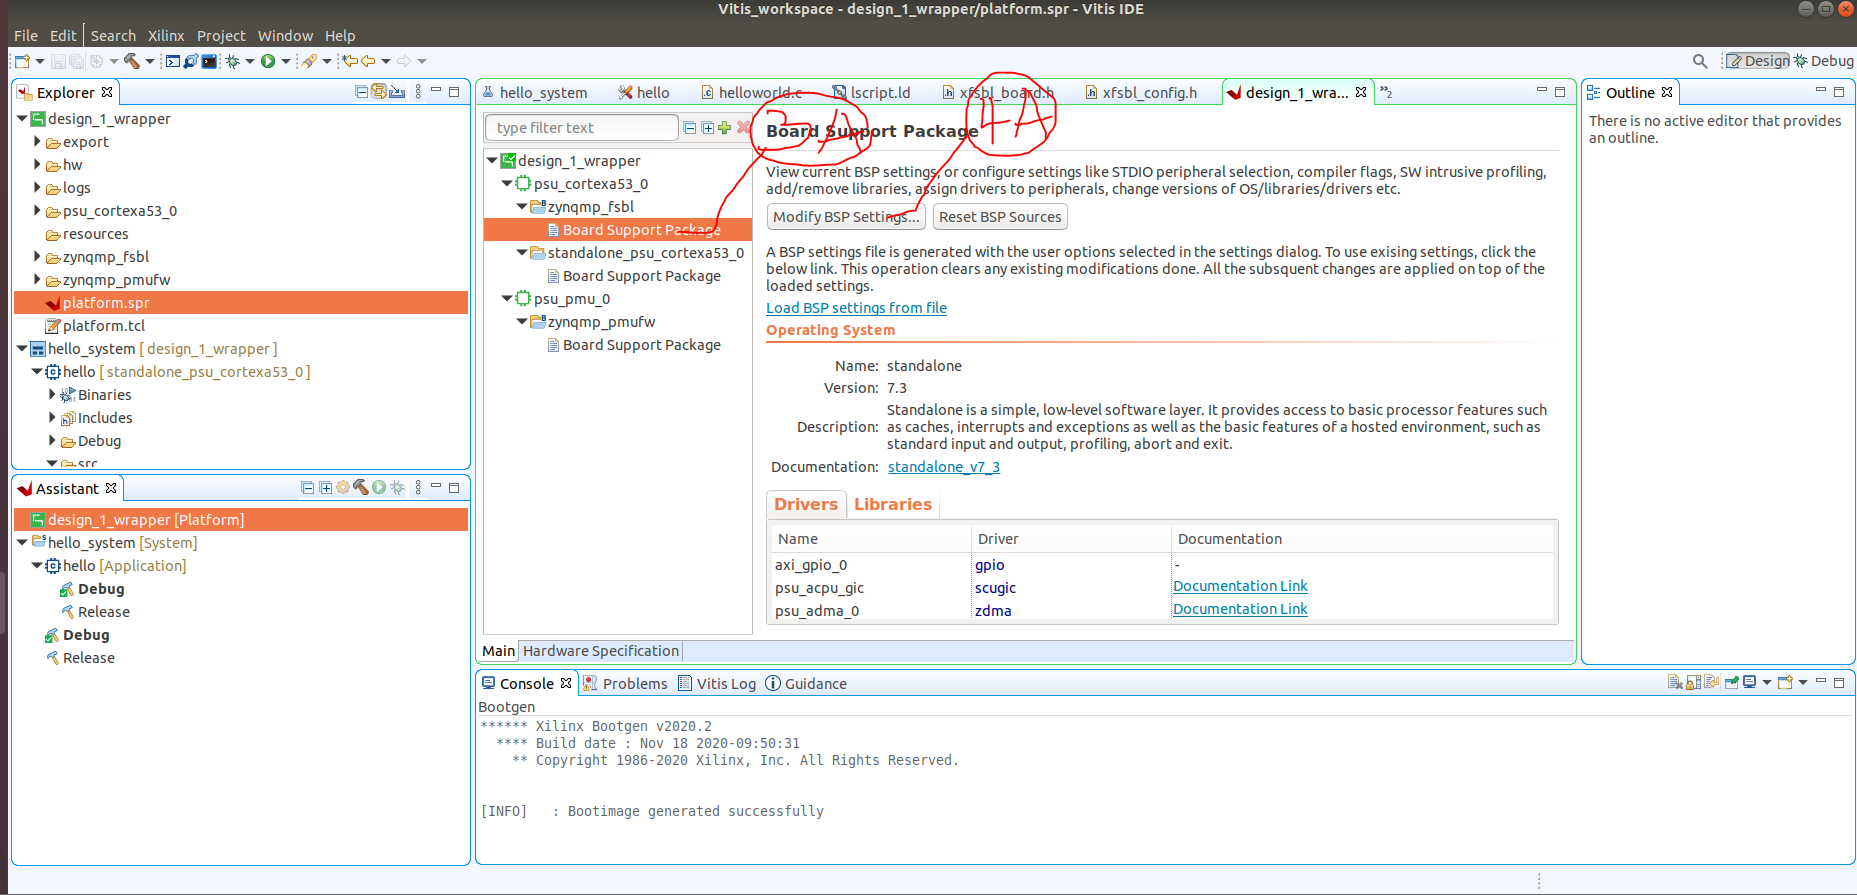Open dropdown arrow next to Debug bug icon
This screenshot has height=895, width=1857.
(x=250, y=61)
